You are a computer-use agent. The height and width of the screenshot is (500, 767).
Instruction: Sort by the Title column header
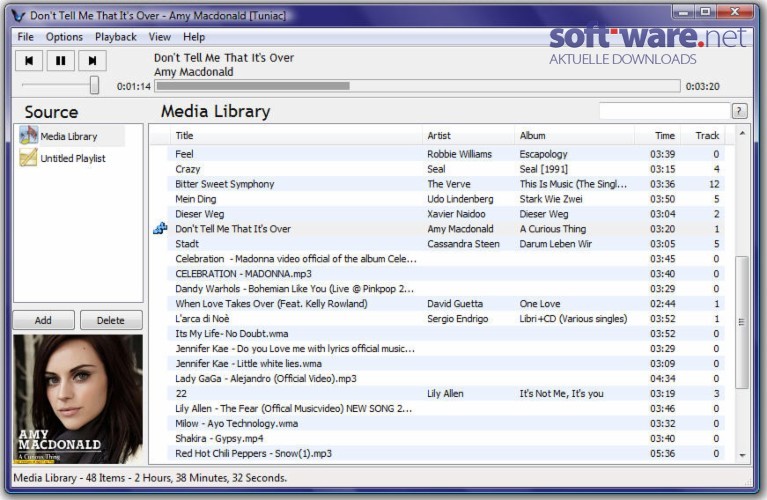click(295, 136)
